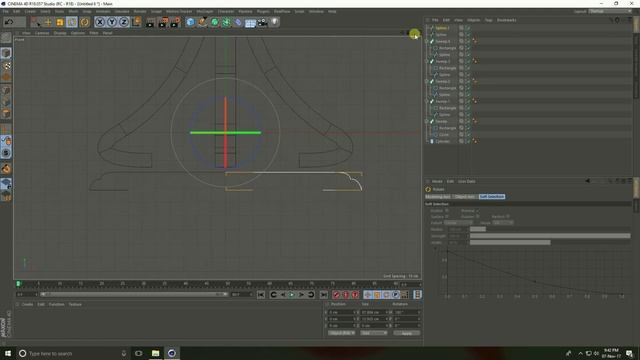640x360 pixels.
Task: Click the Apply coordinates button
Action: click(407, 333)
